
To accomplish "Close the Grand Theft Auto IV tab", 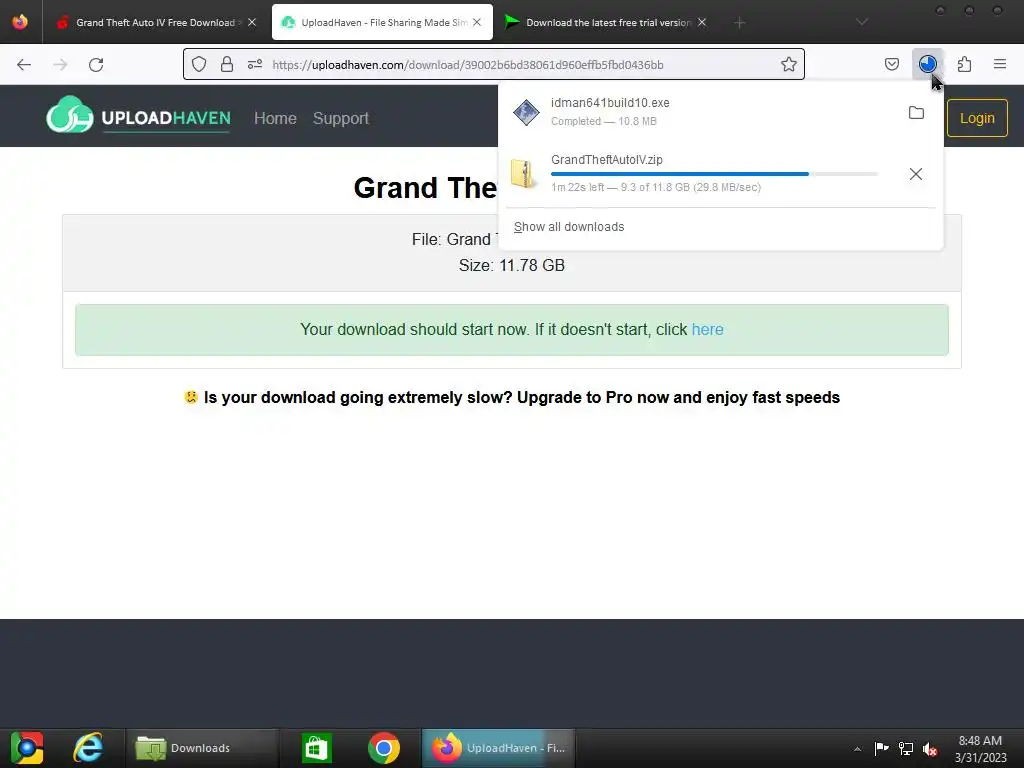I will tap(252, 22).
